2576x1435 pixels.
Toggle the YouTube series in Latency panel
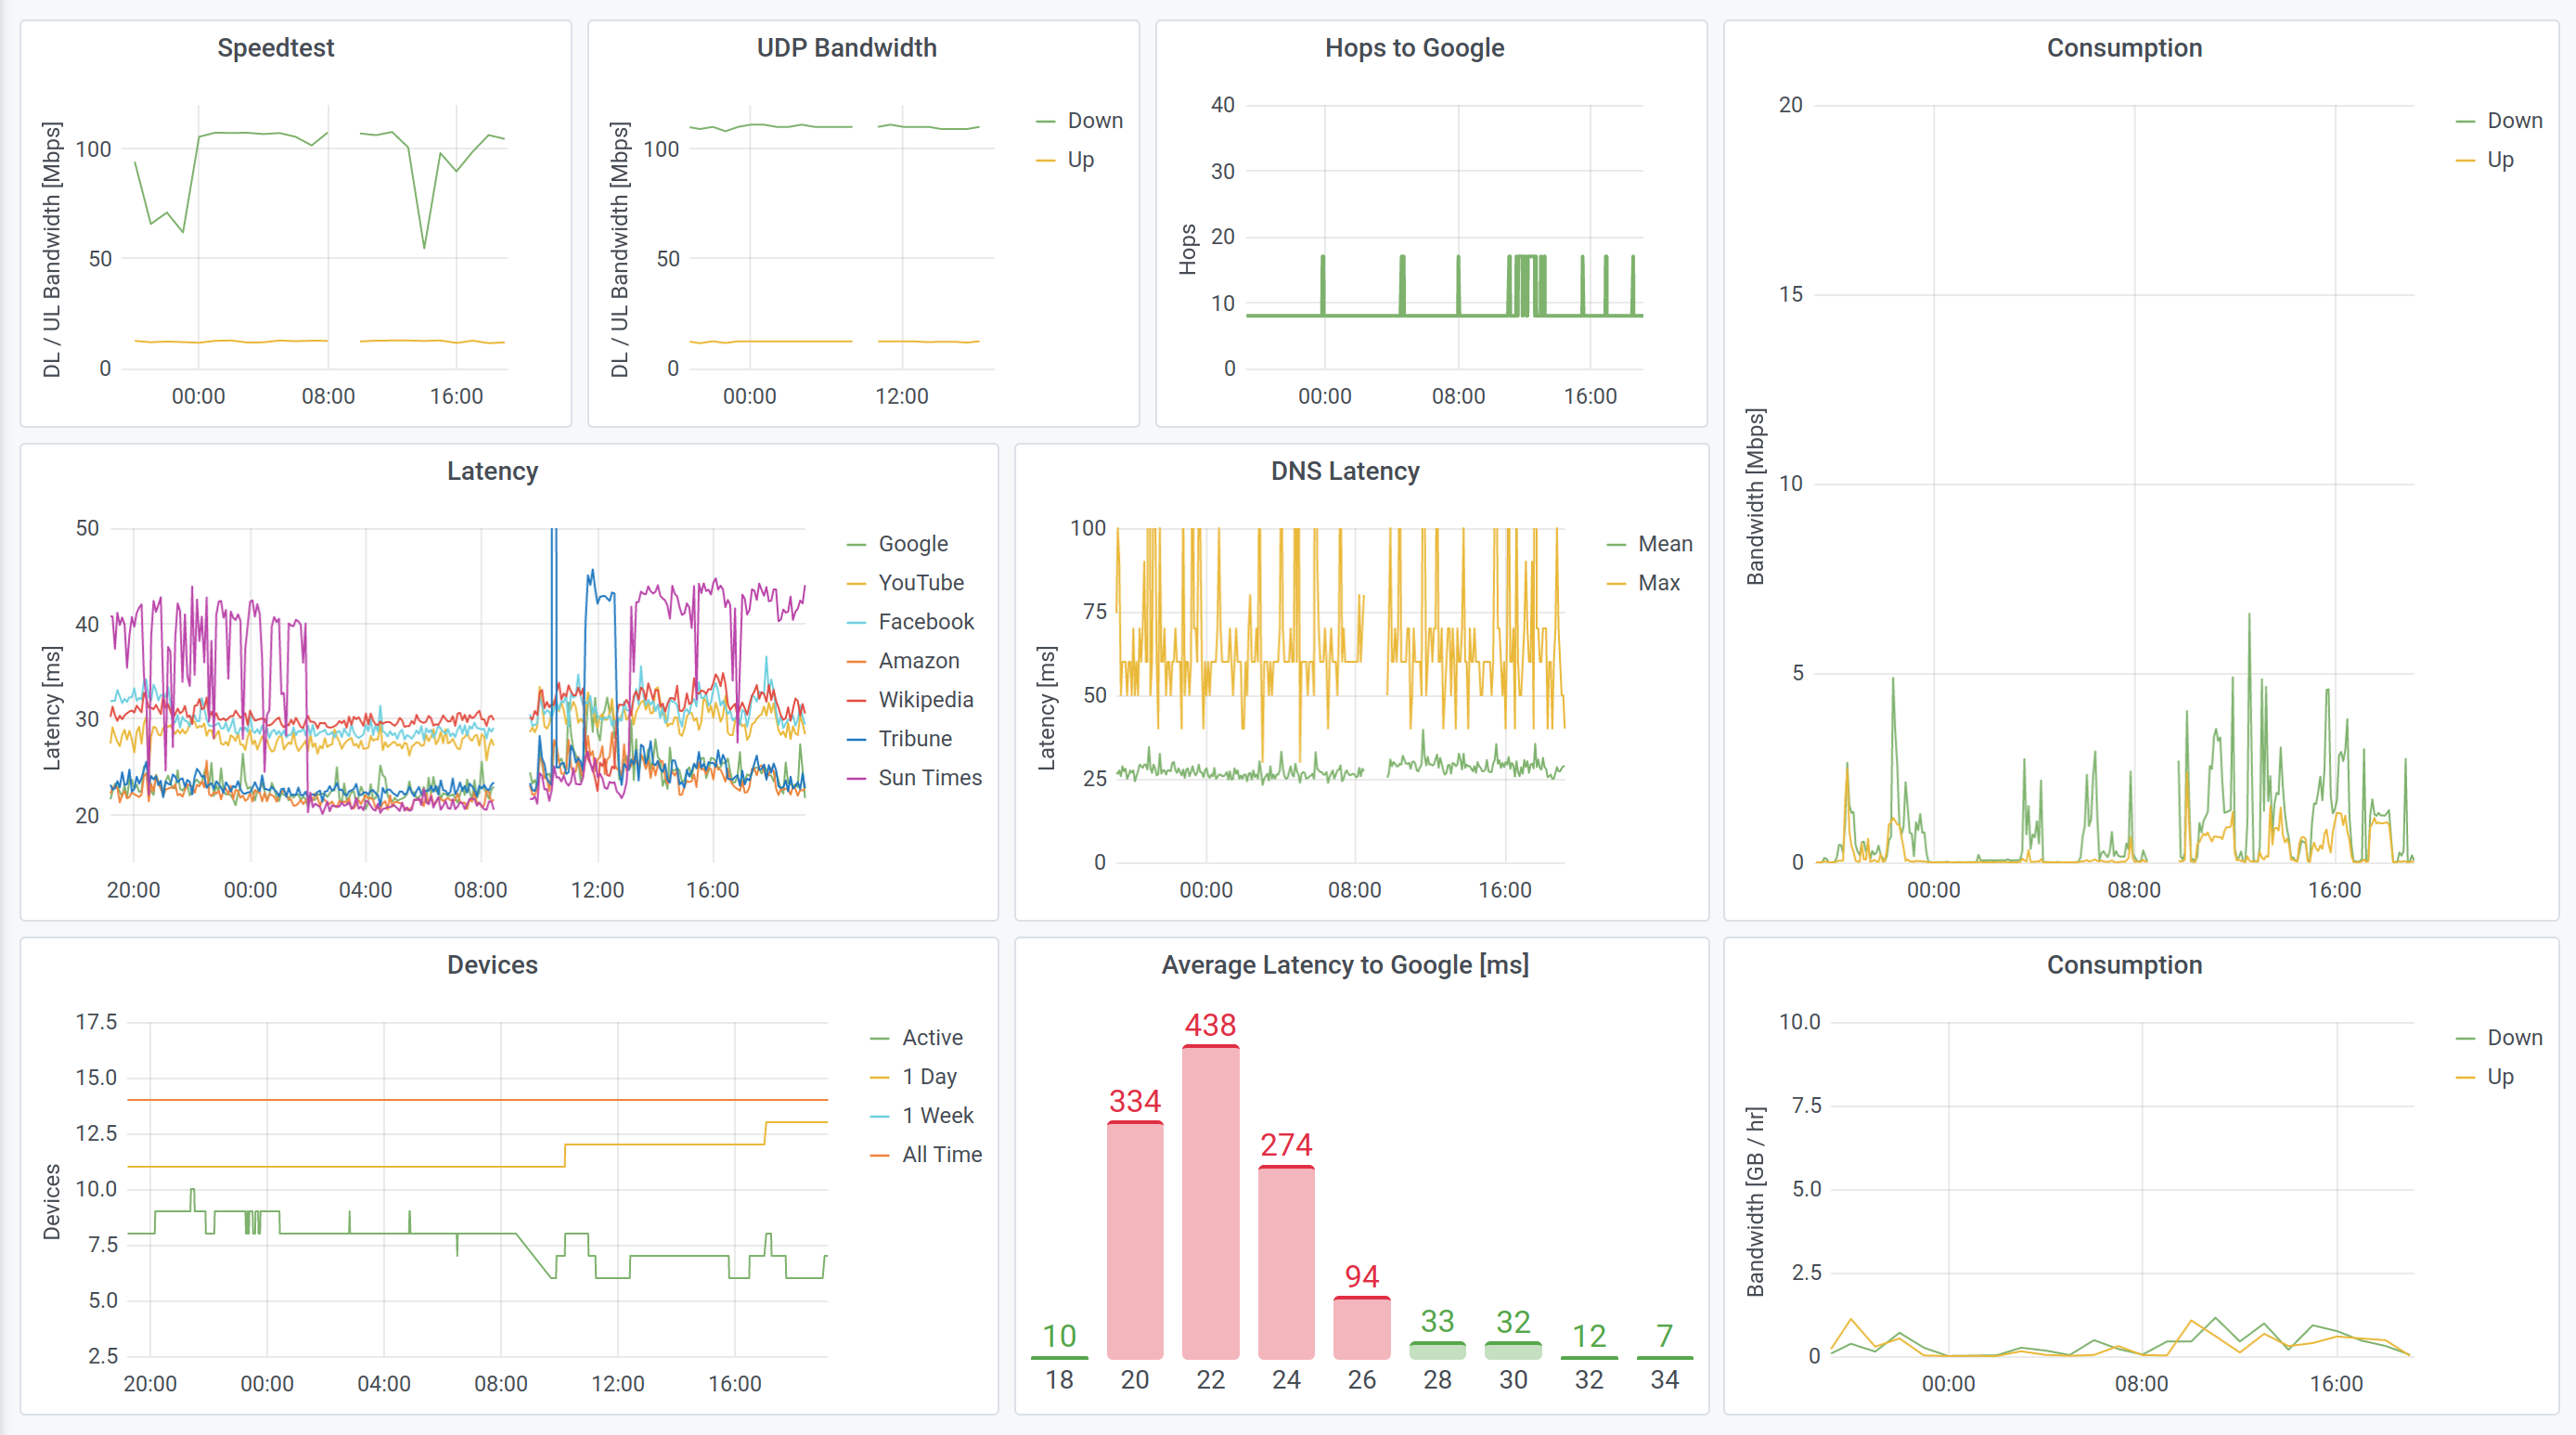[x=920, y=582]
